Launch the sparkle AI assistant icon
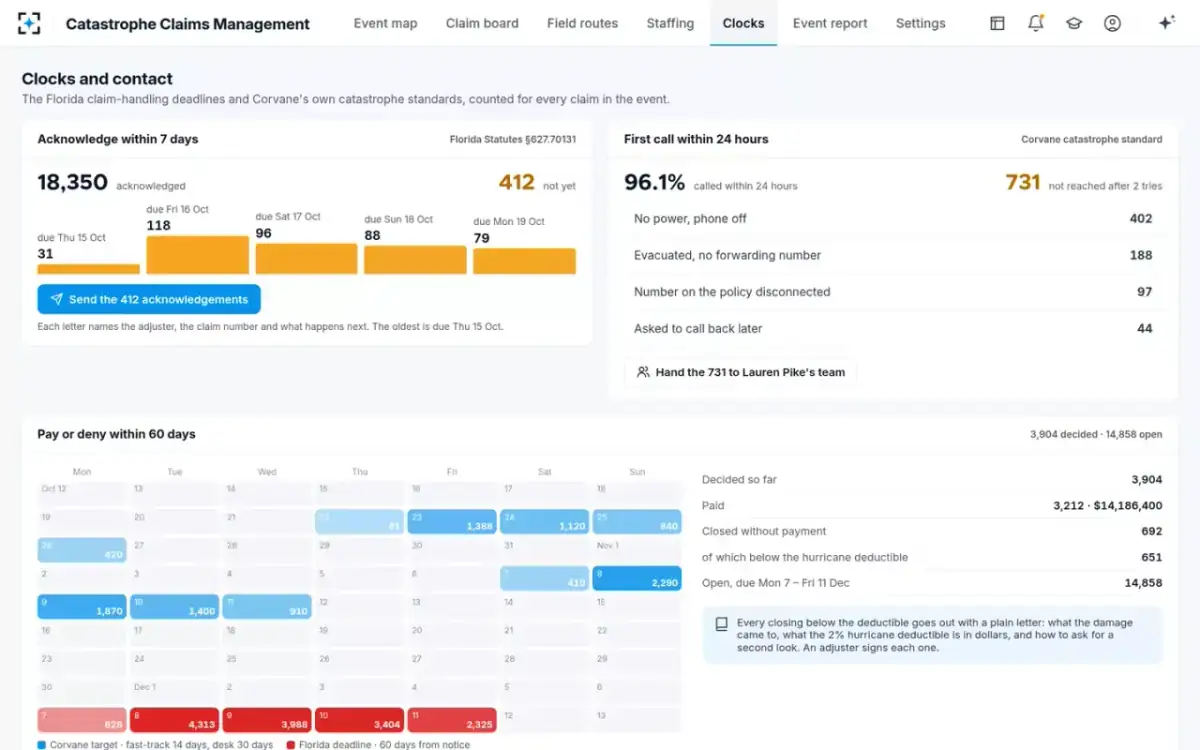The height and width of the screenshot is (750, 1200). tap(1166, 23)
